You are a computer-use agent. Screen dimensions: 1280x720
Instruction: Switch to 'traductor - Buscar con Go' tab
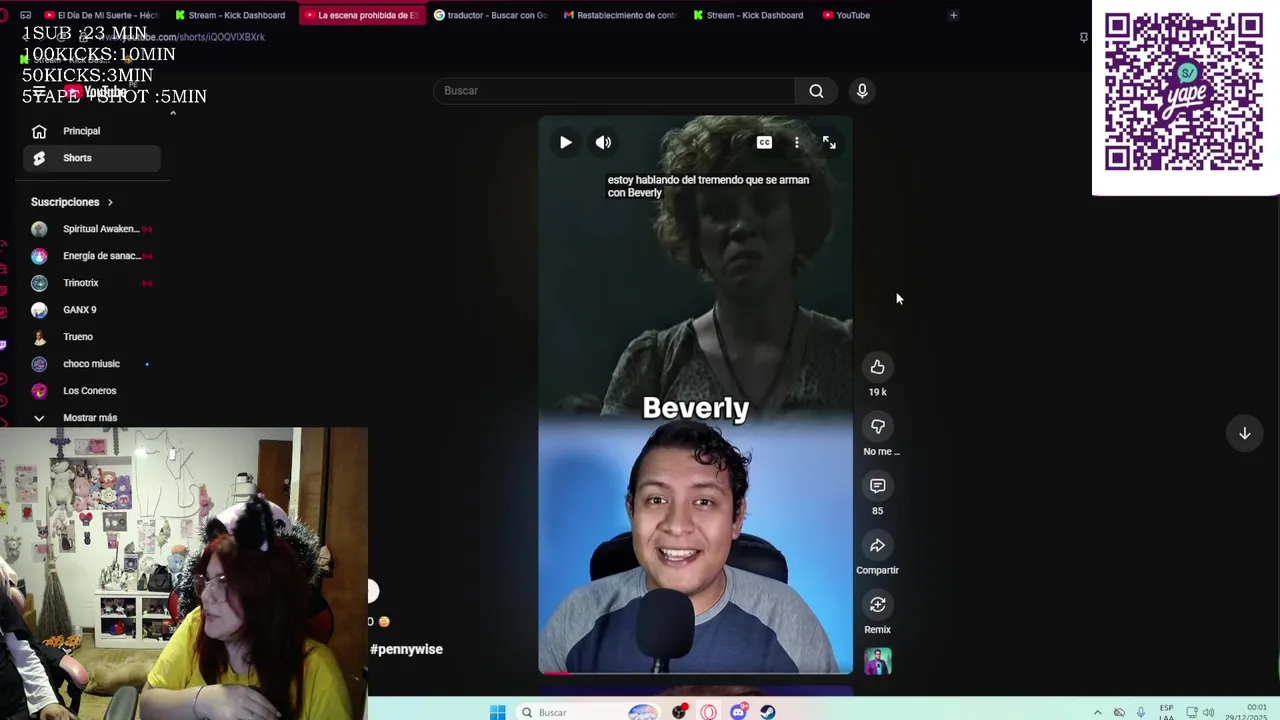[x=491, y=15]
